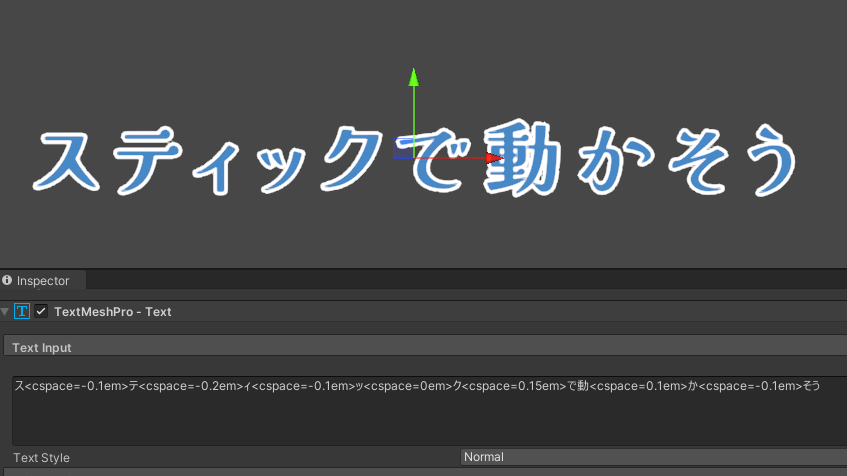Disable the TextMeshPro component checkbox
847x476 pixels.
coord(41,312)
